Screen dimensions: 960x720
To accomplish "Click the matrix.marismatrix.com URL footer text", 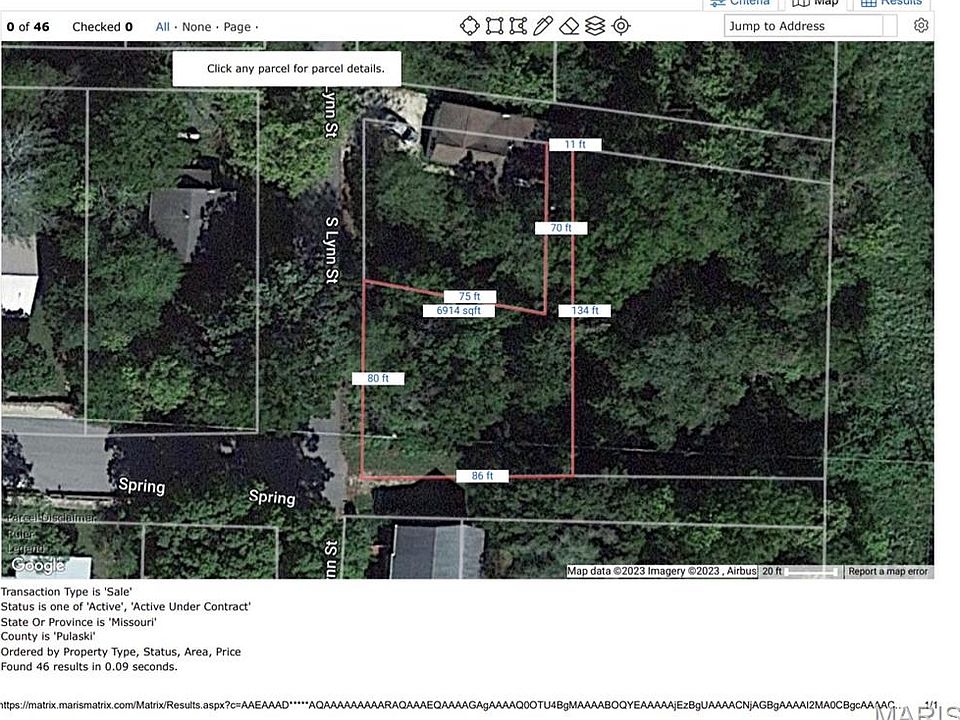I will coord(450,705).
